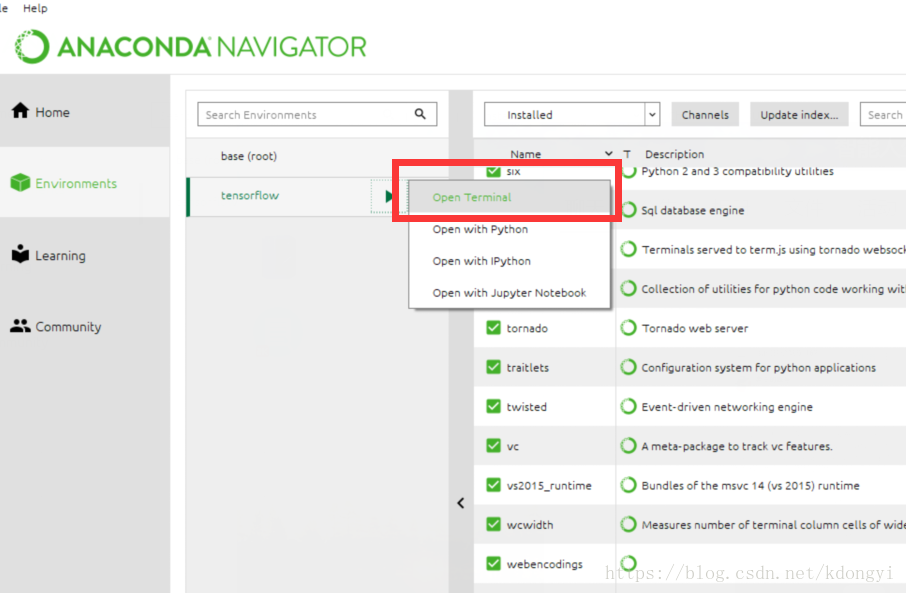Click the twisted package name
The width and height of the screenshot is (906, 593).
(526, 407)
